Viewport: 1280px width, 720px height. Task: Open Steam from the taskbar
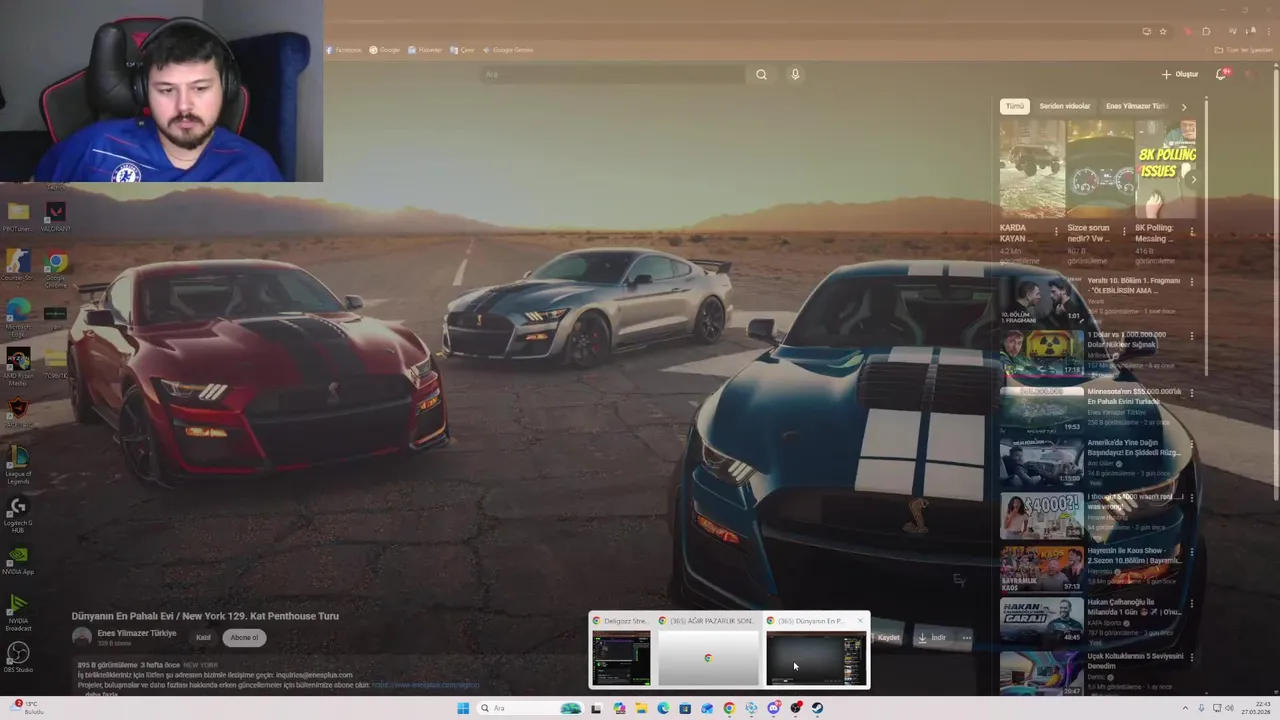(x=817, y=708)
